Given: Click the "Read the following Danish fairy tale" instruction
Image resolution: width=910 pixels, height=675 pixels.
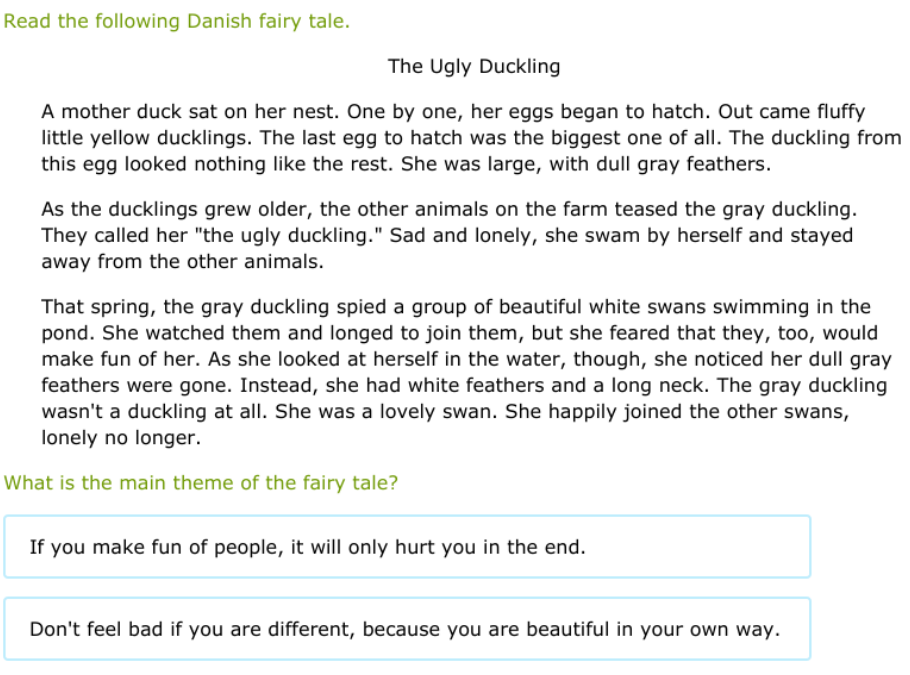Looking at the screenshot, I should [x=177, y=21].
